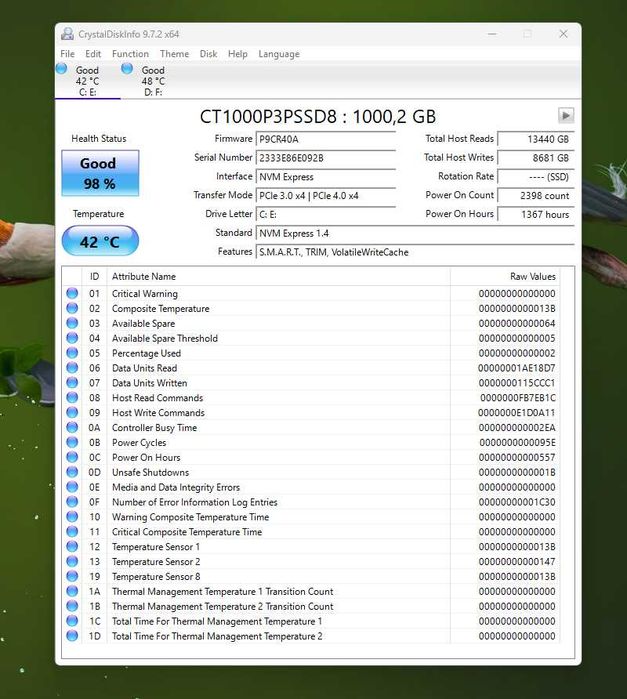Click the Attribute Name column header
627x699 pixels.
coord(279,276)
